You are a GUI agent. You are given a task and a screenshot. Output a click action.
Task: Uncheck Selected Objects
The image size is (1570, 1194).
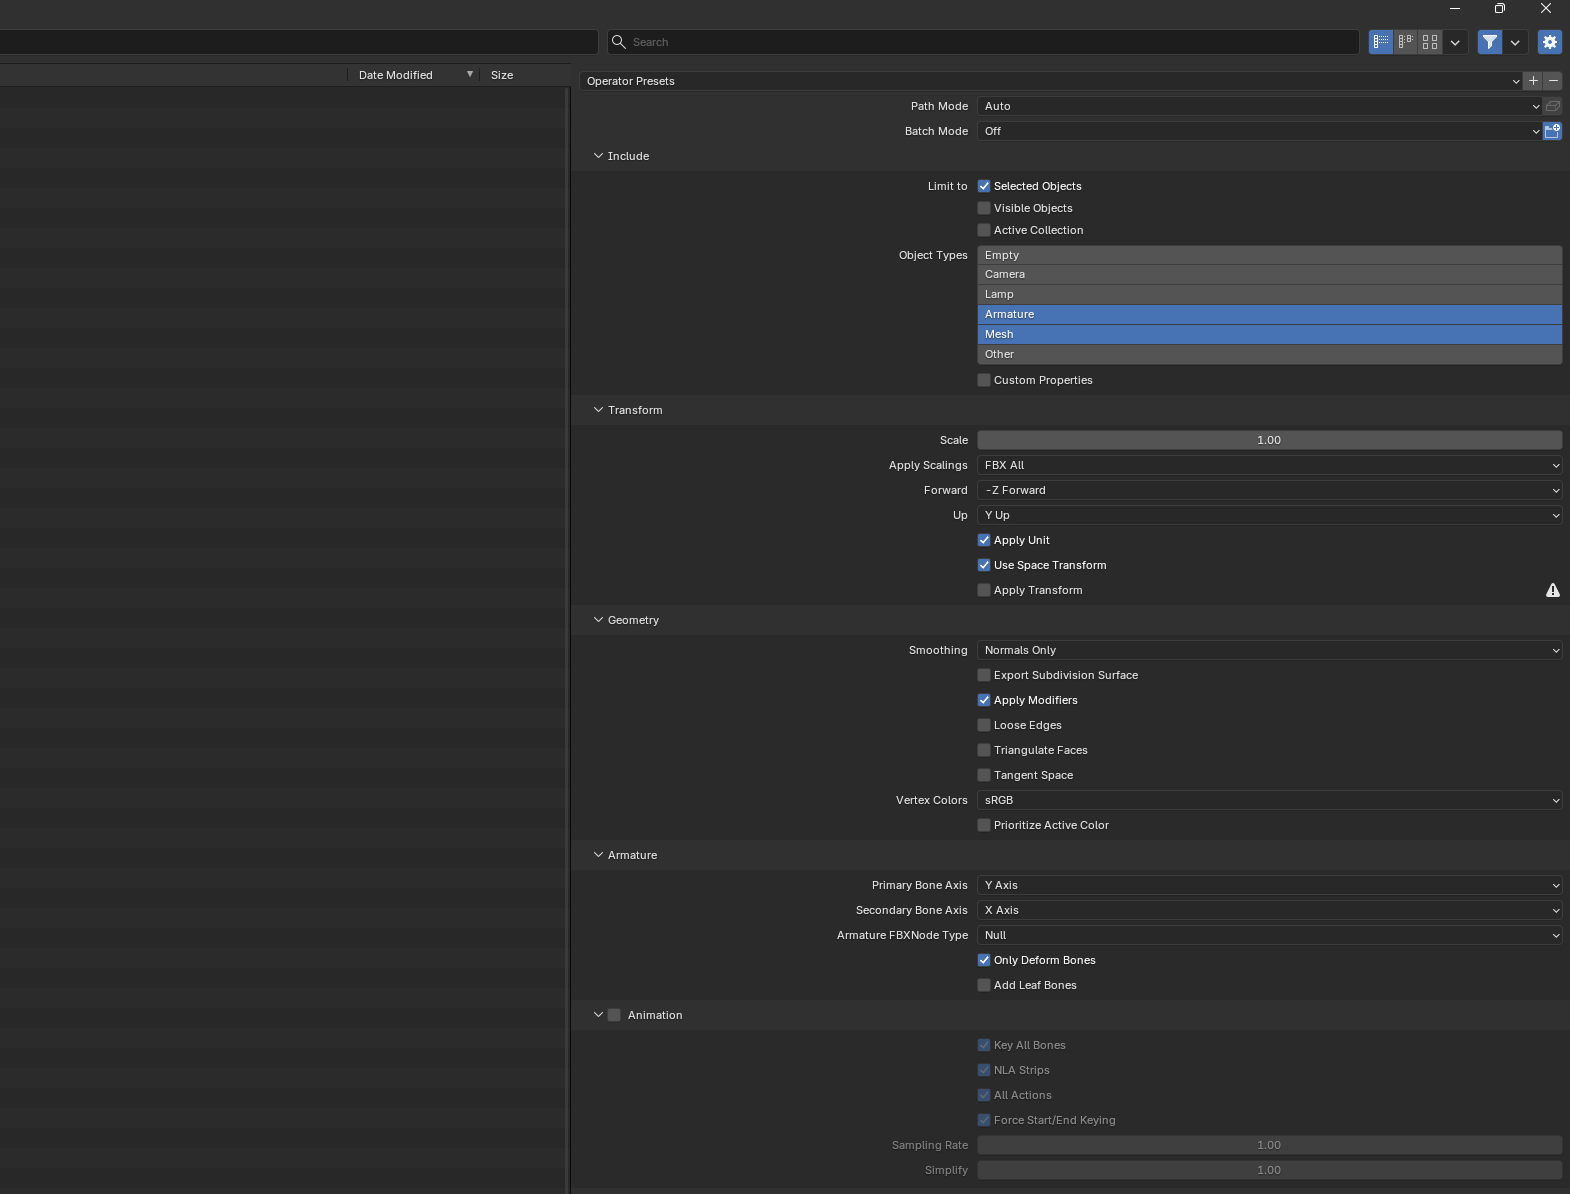pyautogui.click(x=984, y=186)
